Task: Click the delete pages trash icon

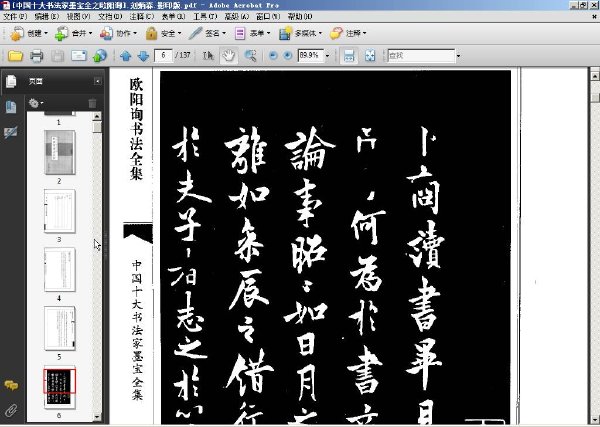Action: click(x=92, y=103)
